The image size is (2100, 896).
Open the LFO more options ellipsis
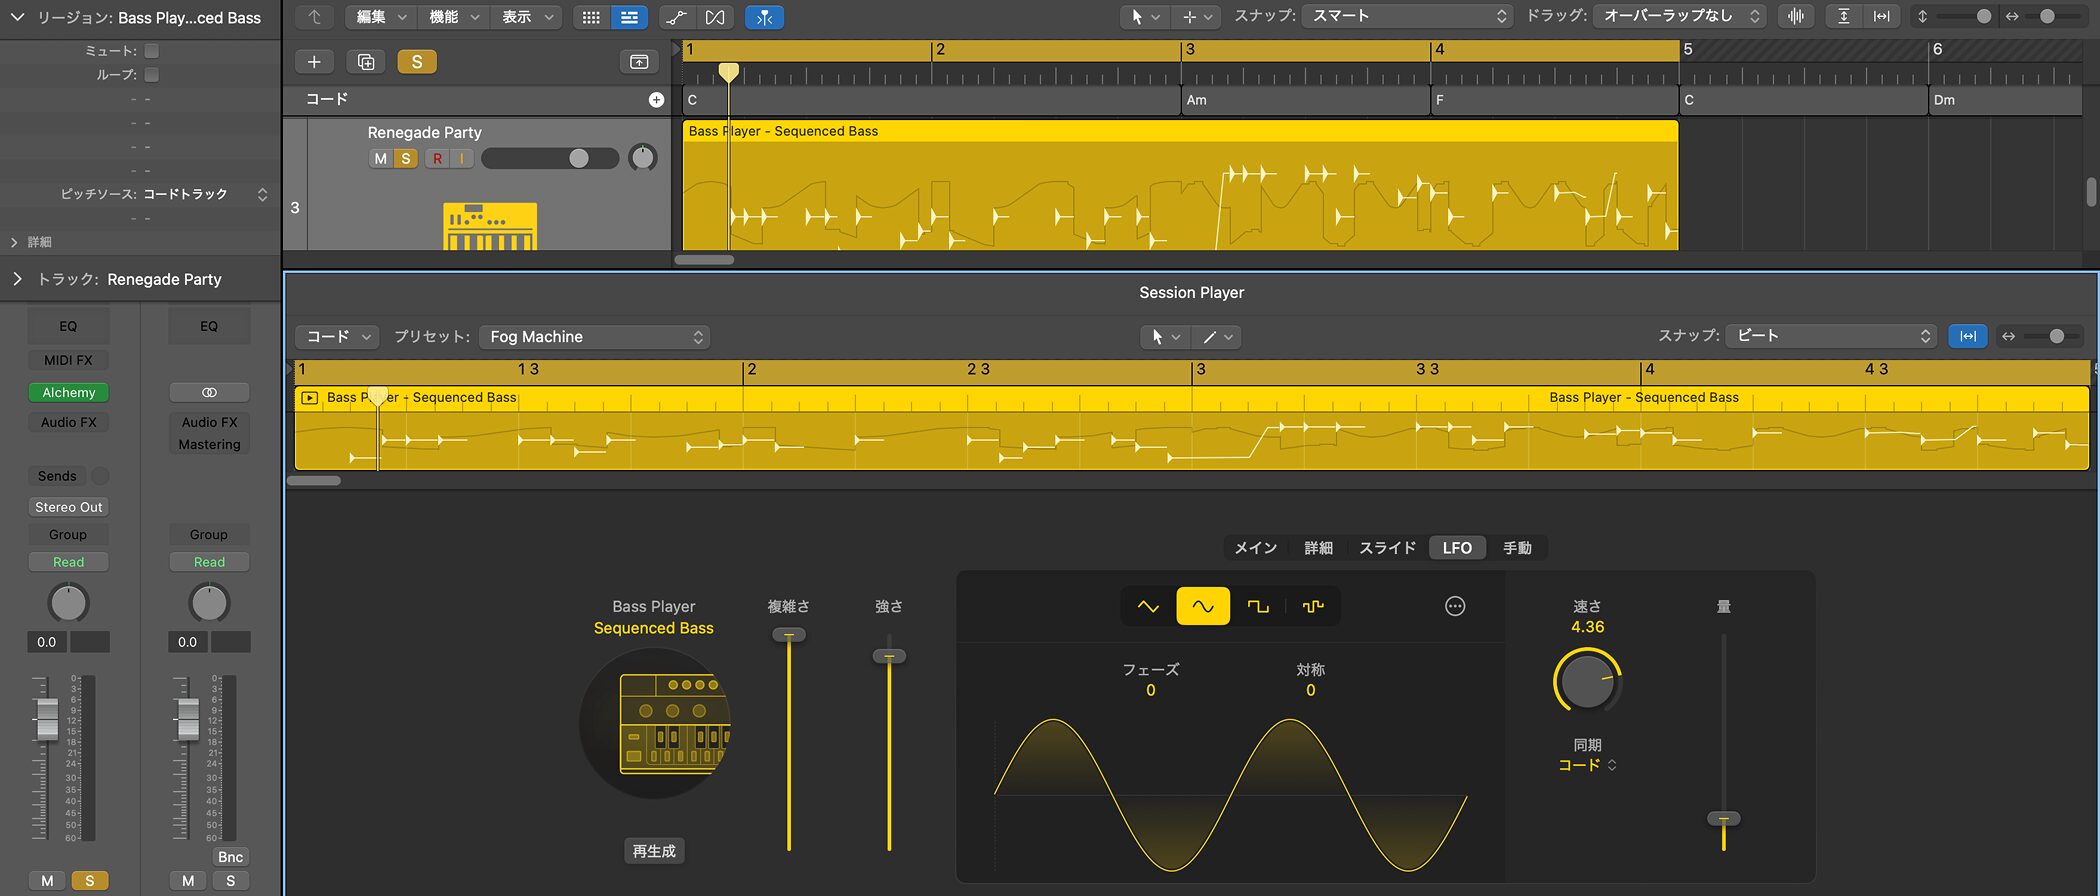1455,606
